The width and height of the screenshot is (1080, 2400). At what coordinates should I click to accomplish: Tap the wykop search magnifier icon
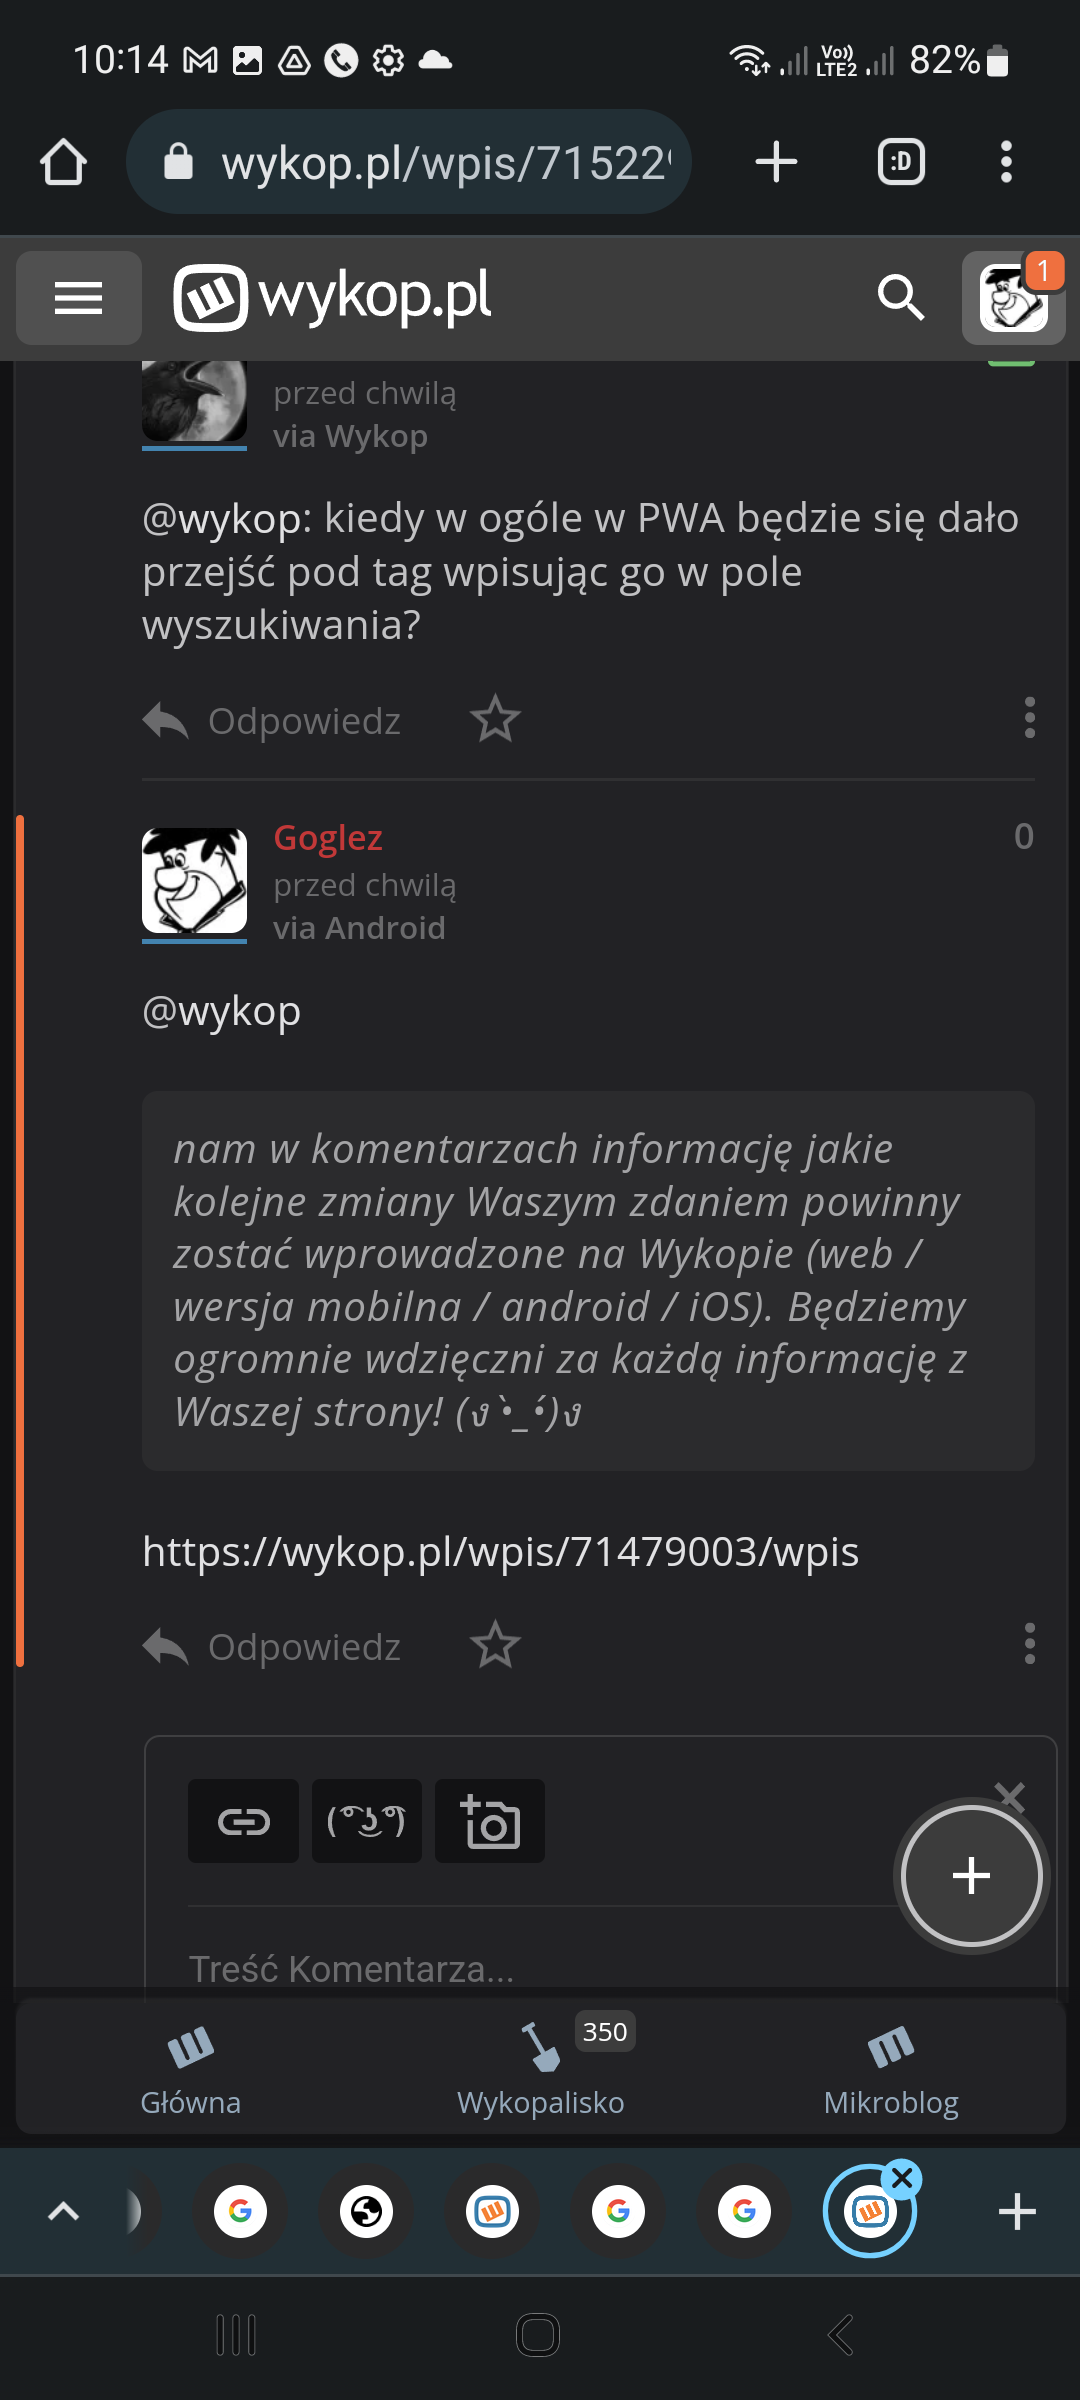[x=899, y=298]
